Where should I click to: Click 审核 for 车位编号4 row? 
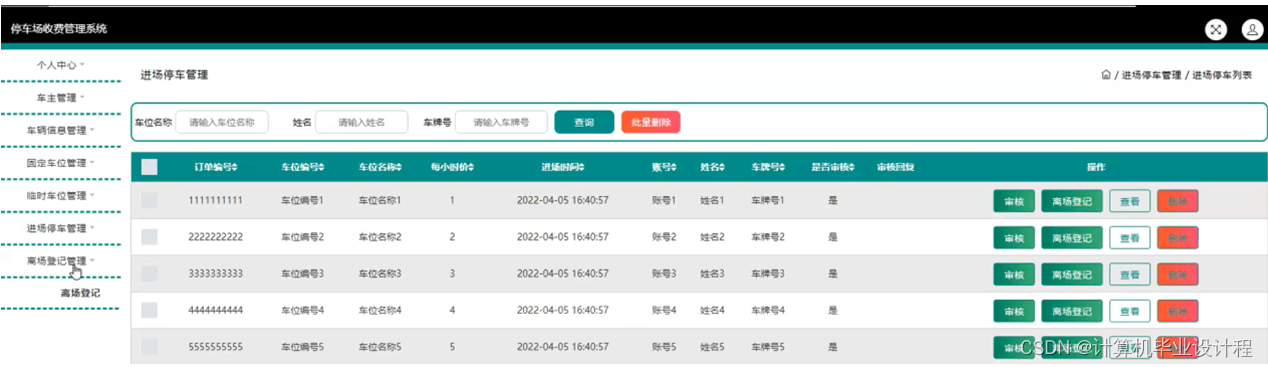point(1014,311)
